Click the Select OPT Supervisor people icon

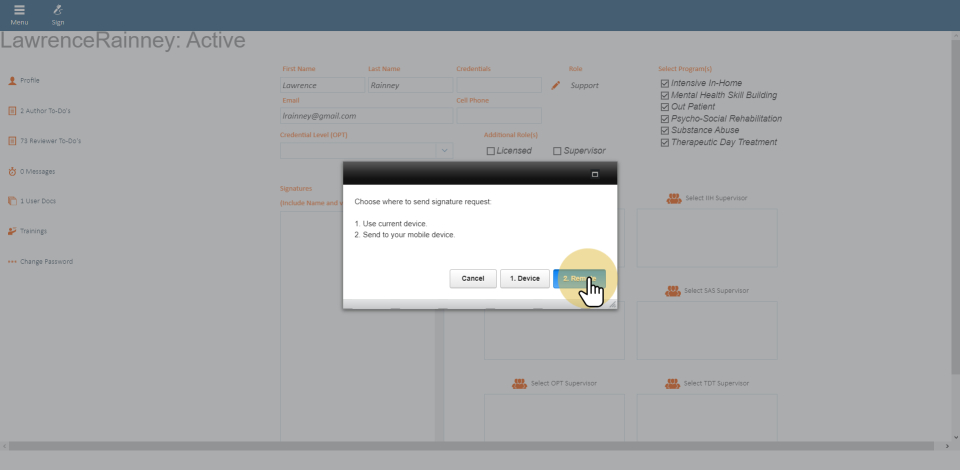pos(520,383)
